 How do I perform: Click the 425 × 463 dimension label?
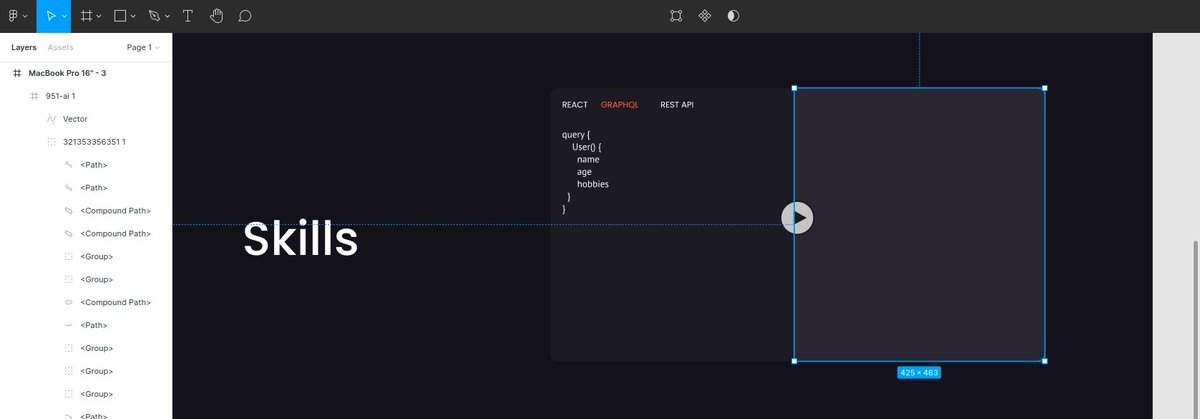(919, 372)
